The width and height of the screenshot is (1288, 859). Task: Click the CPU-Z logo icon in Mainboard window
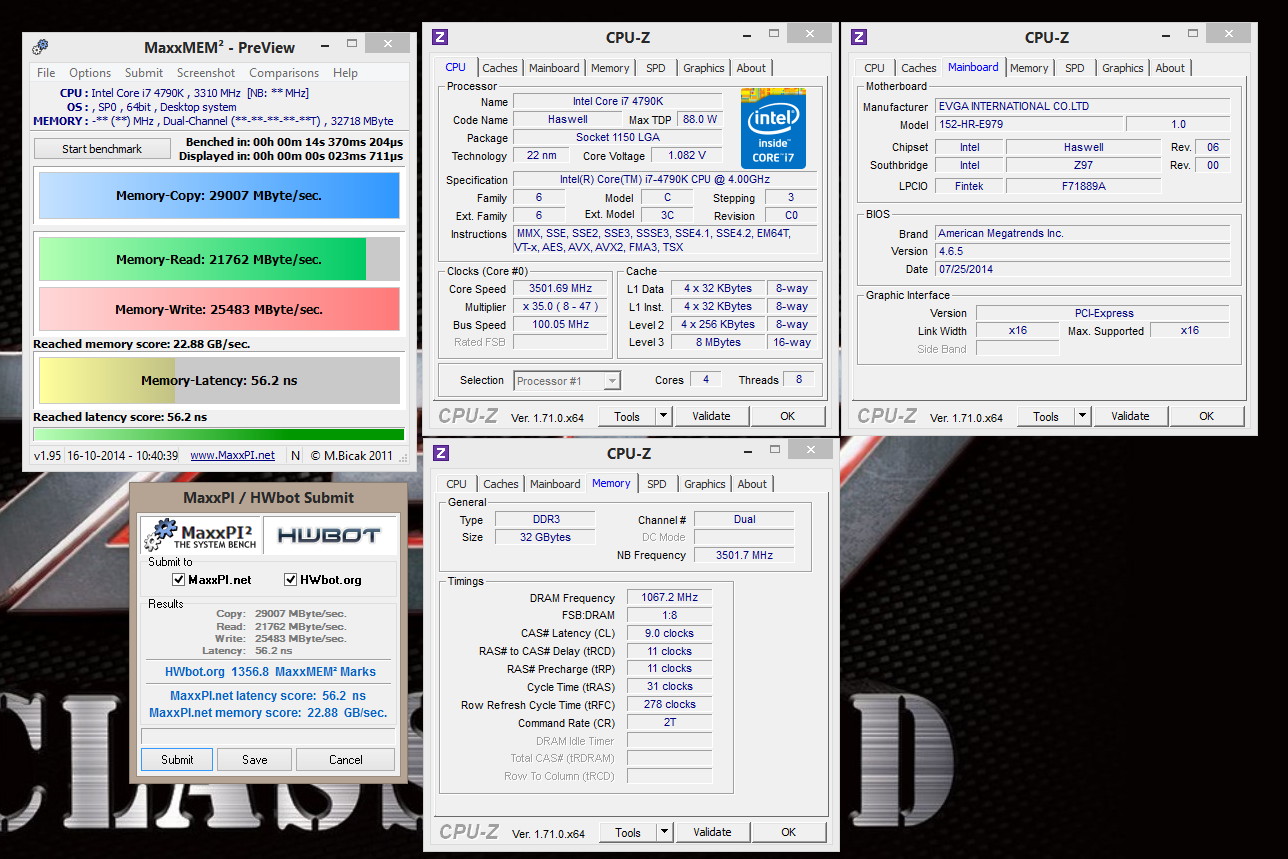[x=858, y=37]
